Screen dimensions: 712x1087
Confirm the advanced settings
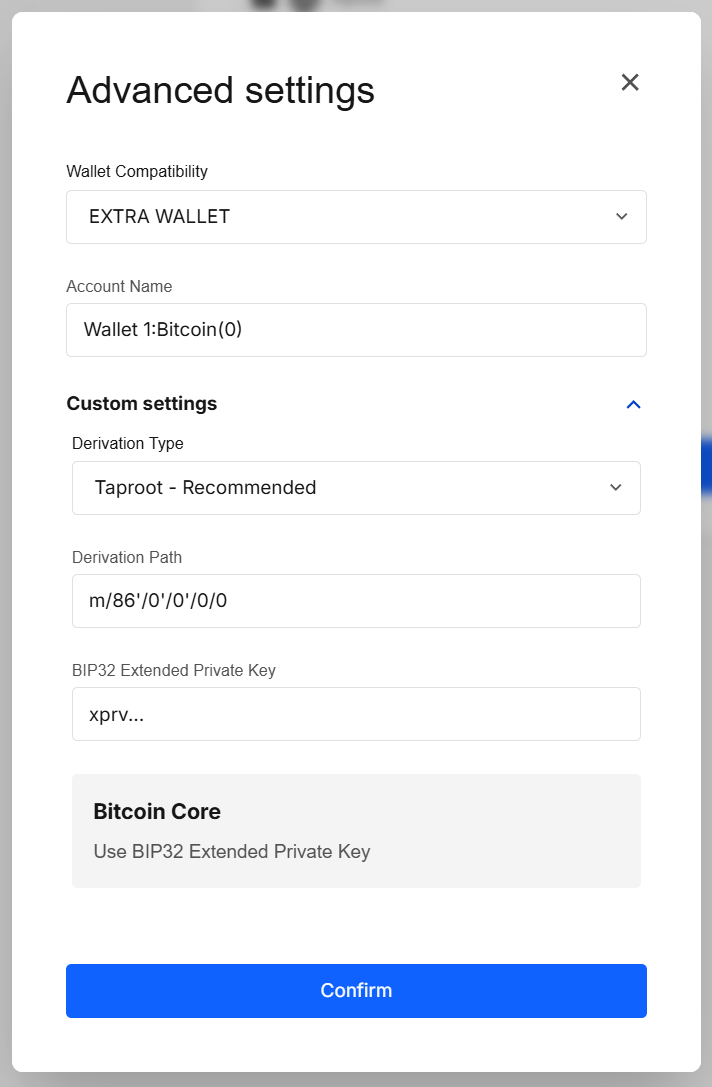[356, 990]
